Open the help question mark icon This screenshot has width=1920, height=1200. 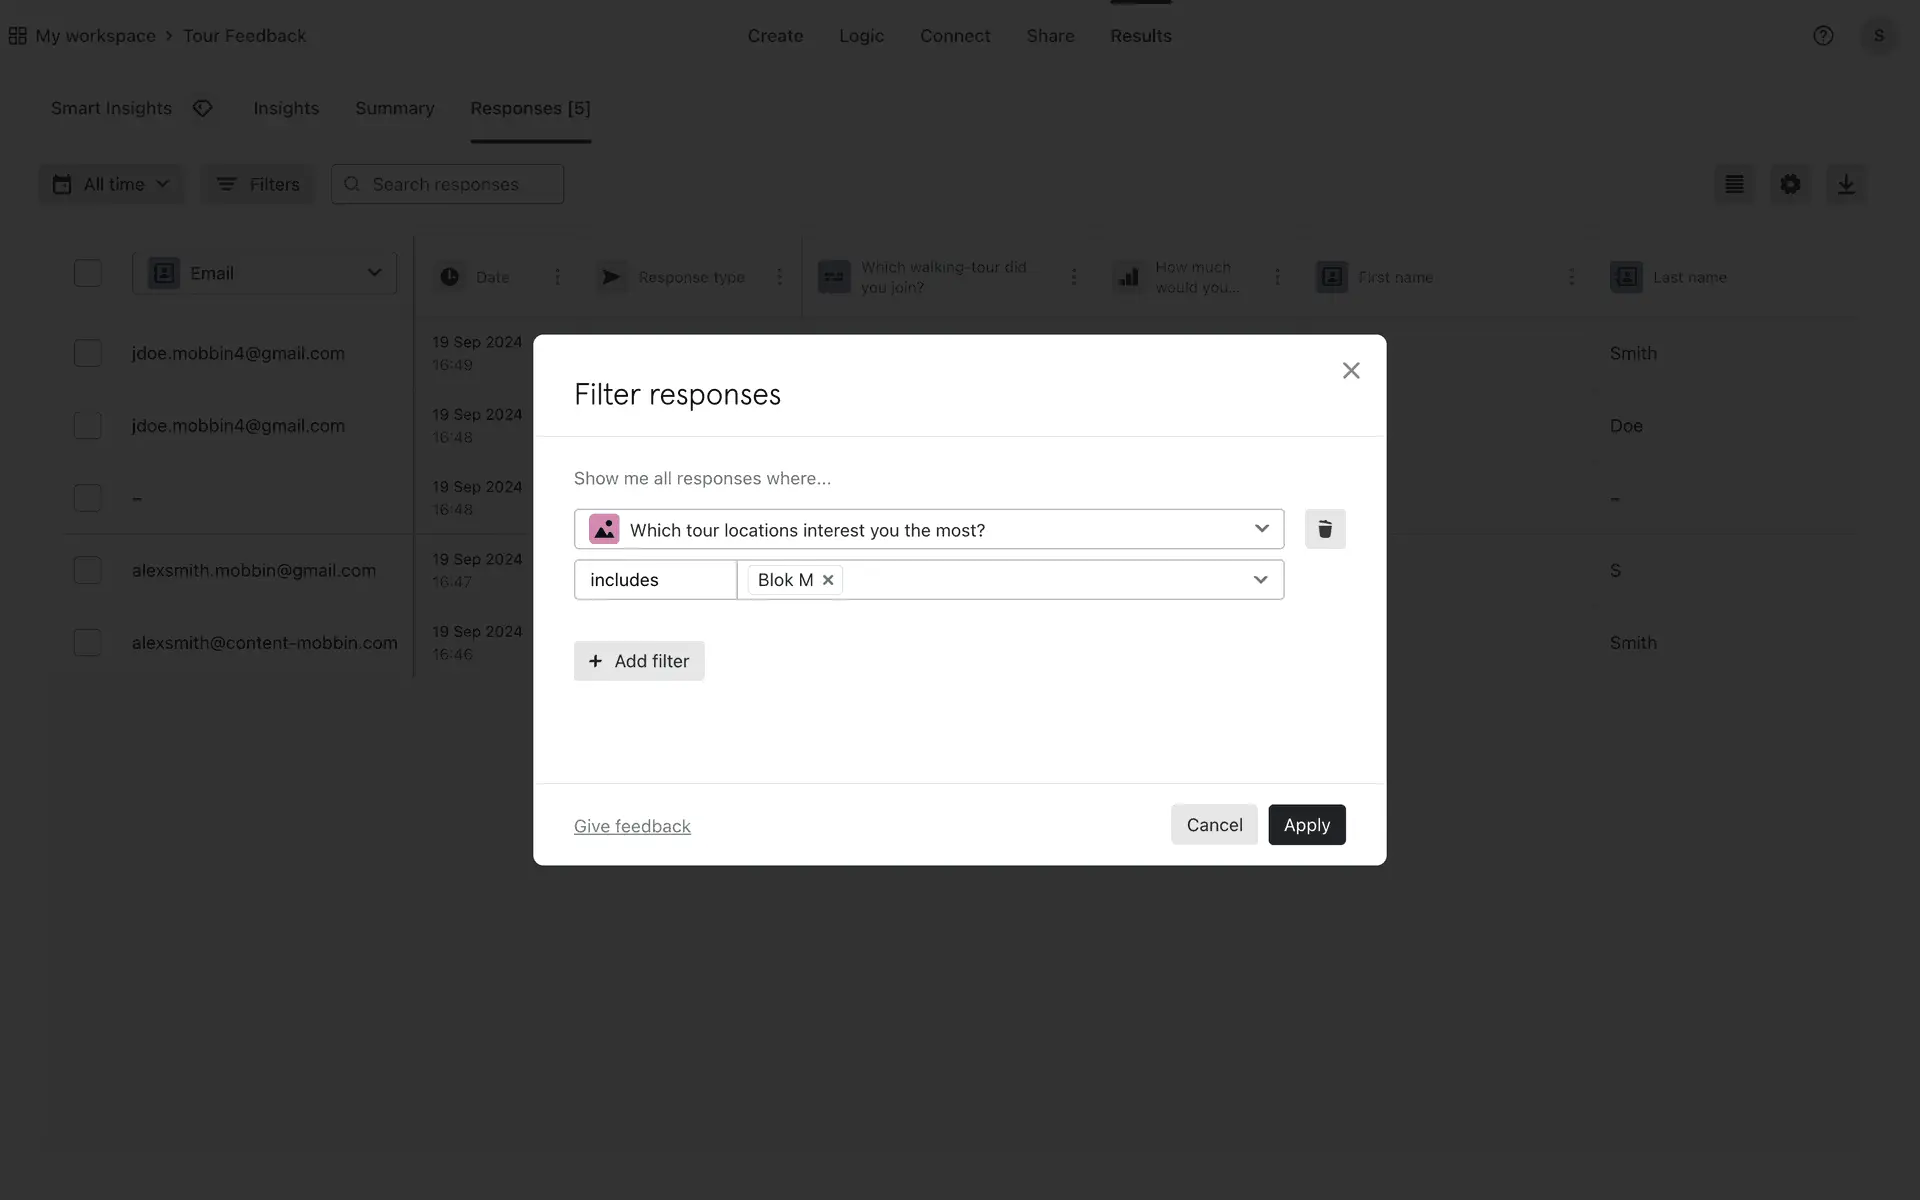(x=1822, y=36)
